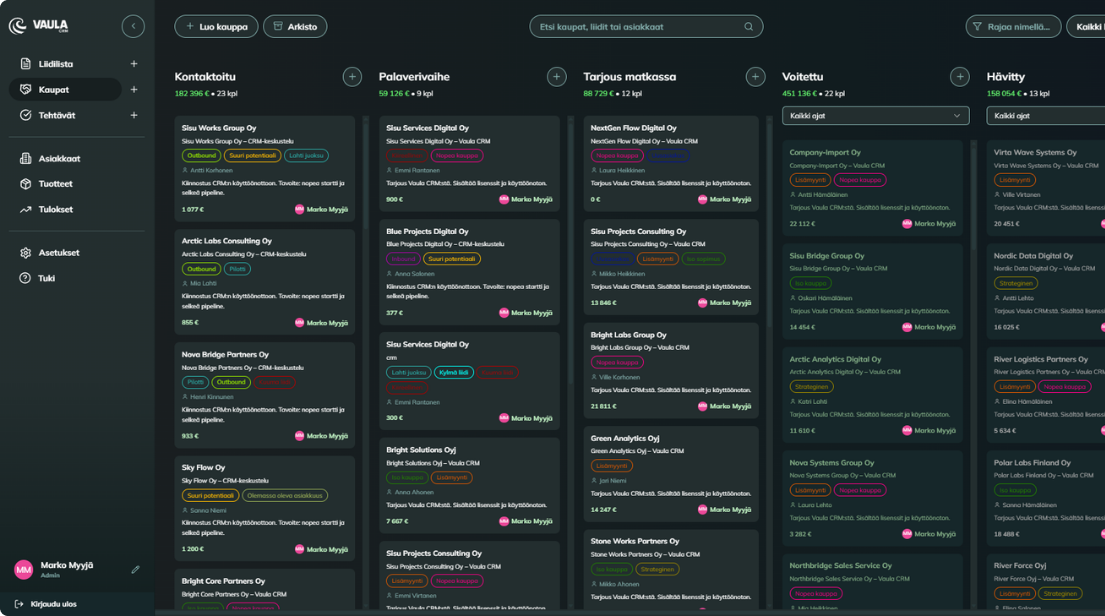Open the Blue Projects Digital Oy card
The height and width of the screenshot is (616, 1105).
coord(469,272)
